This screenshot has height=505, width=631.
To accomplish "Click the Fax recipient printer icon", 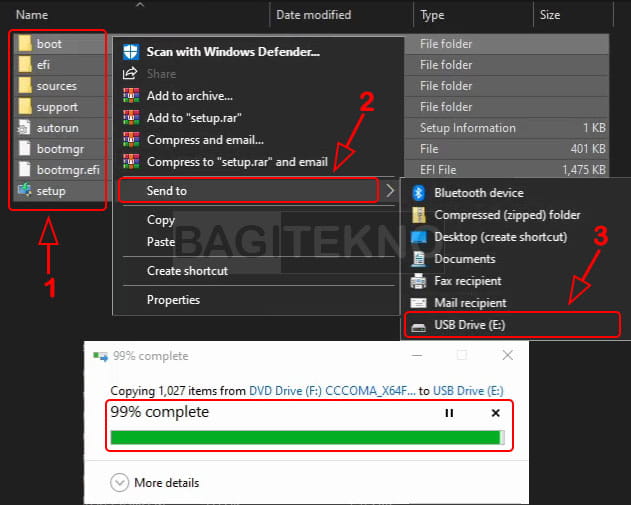I will tap(418, 281).
